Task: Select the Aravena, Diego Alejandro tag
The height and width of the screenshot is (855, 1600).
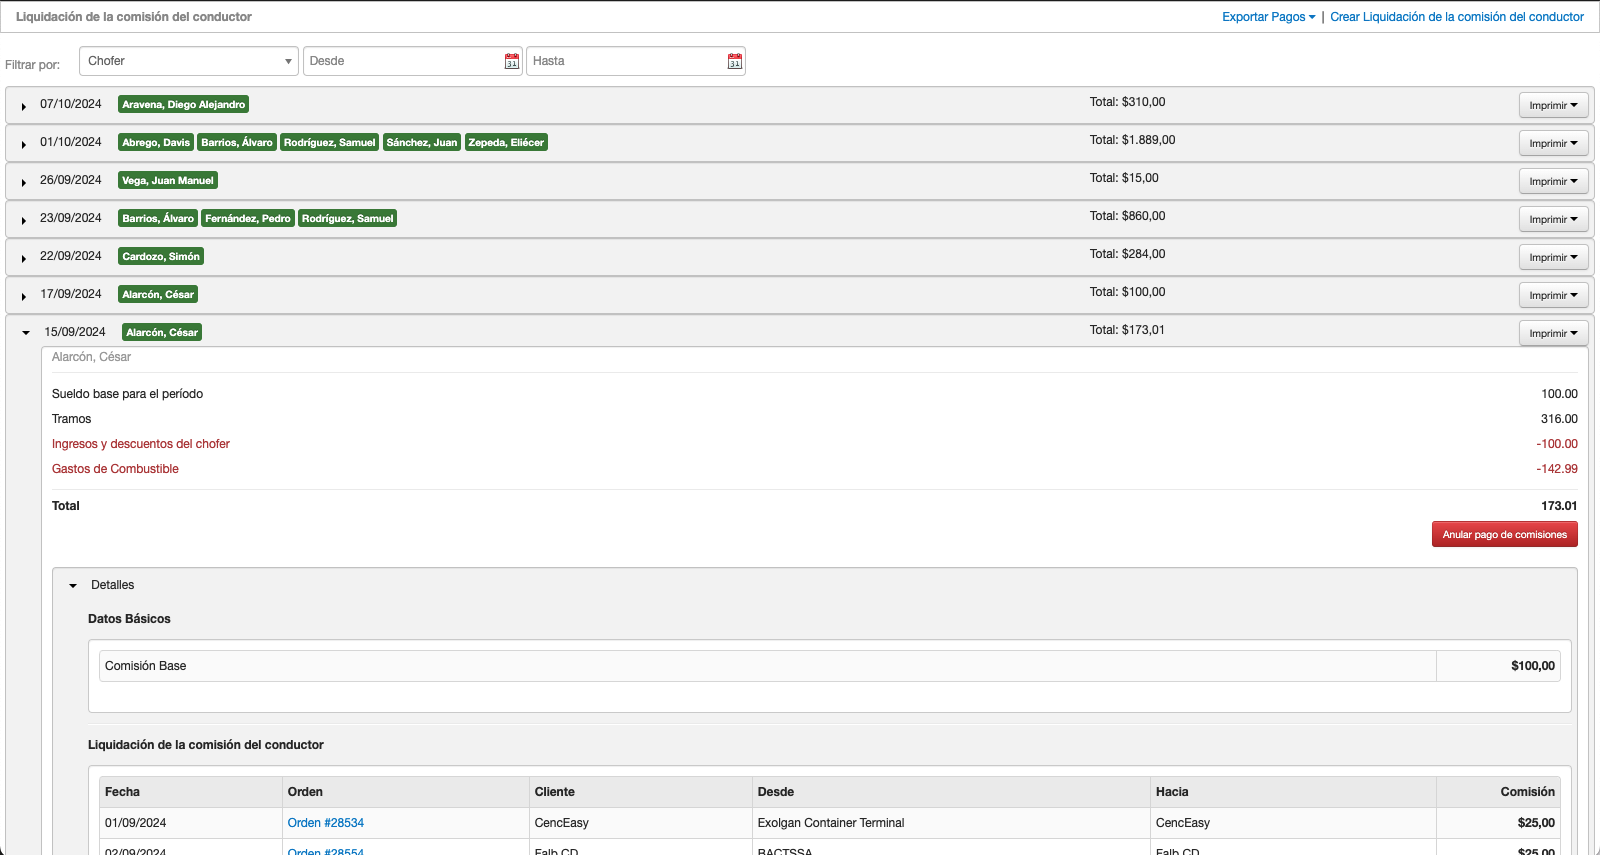Action: click(x=183, y=105)
